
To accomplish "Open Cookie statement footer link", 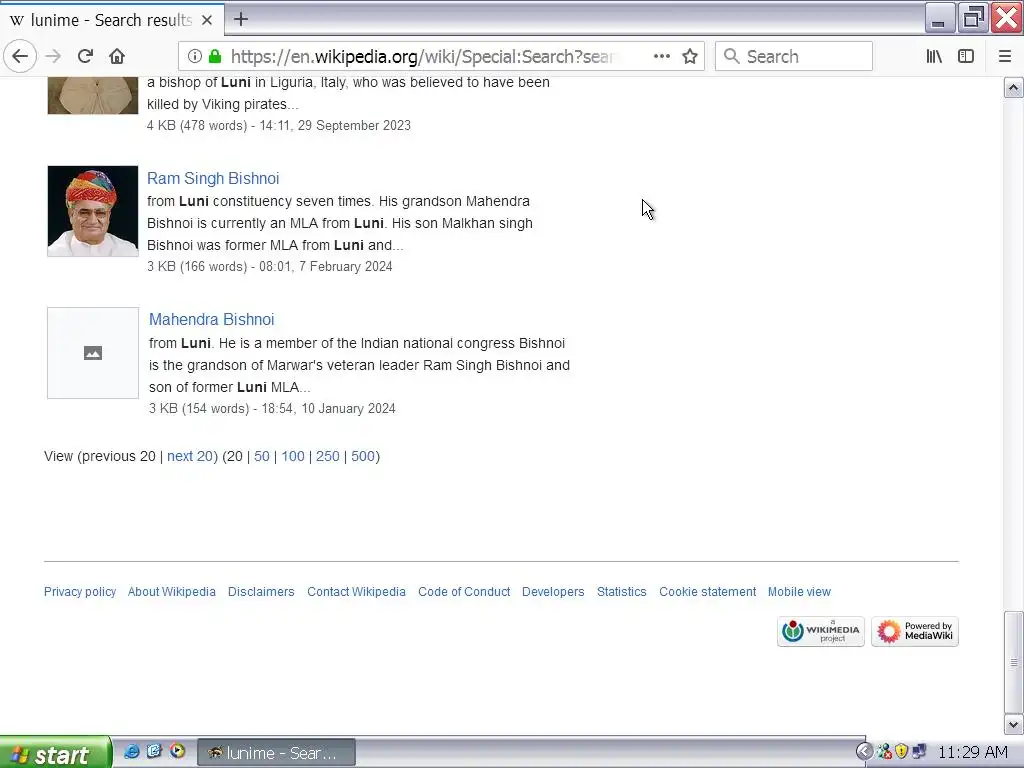I will coord(707,592).
